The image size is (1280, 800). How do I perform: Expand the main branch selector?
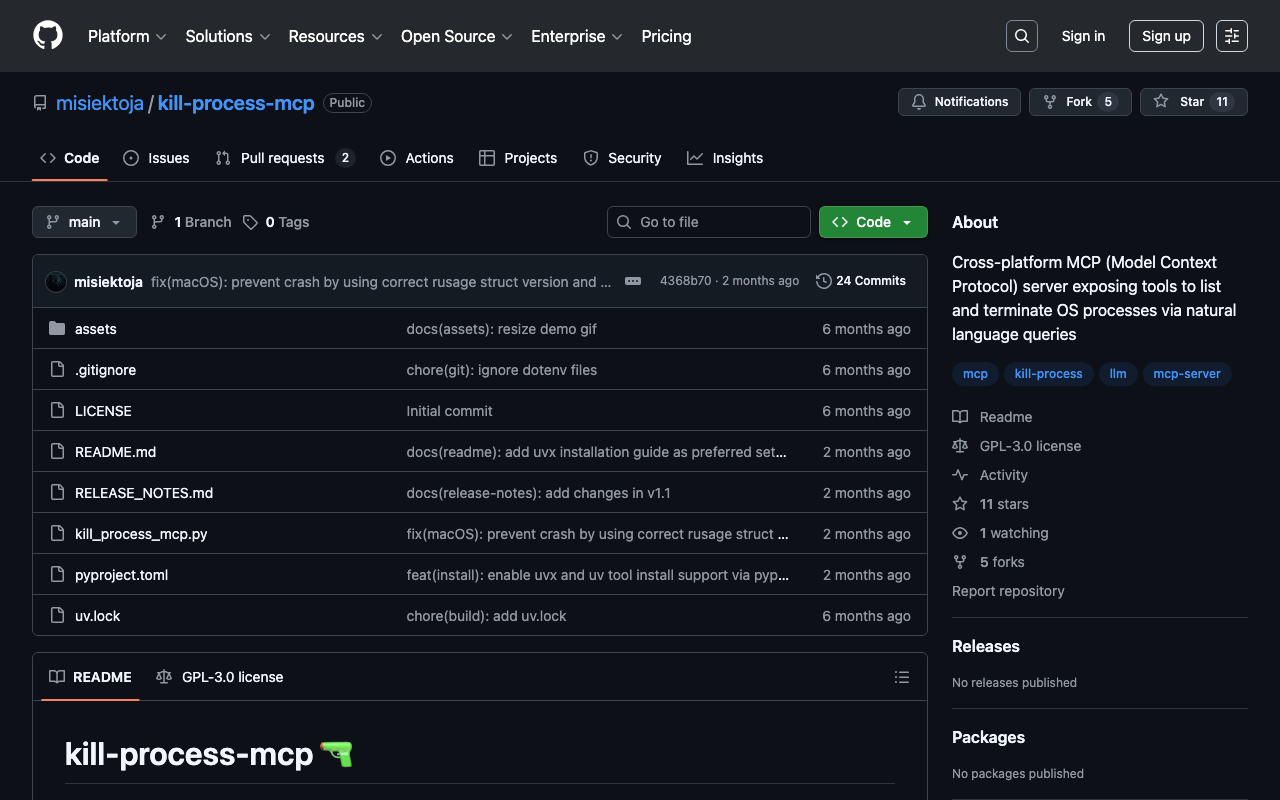point(84,222)
